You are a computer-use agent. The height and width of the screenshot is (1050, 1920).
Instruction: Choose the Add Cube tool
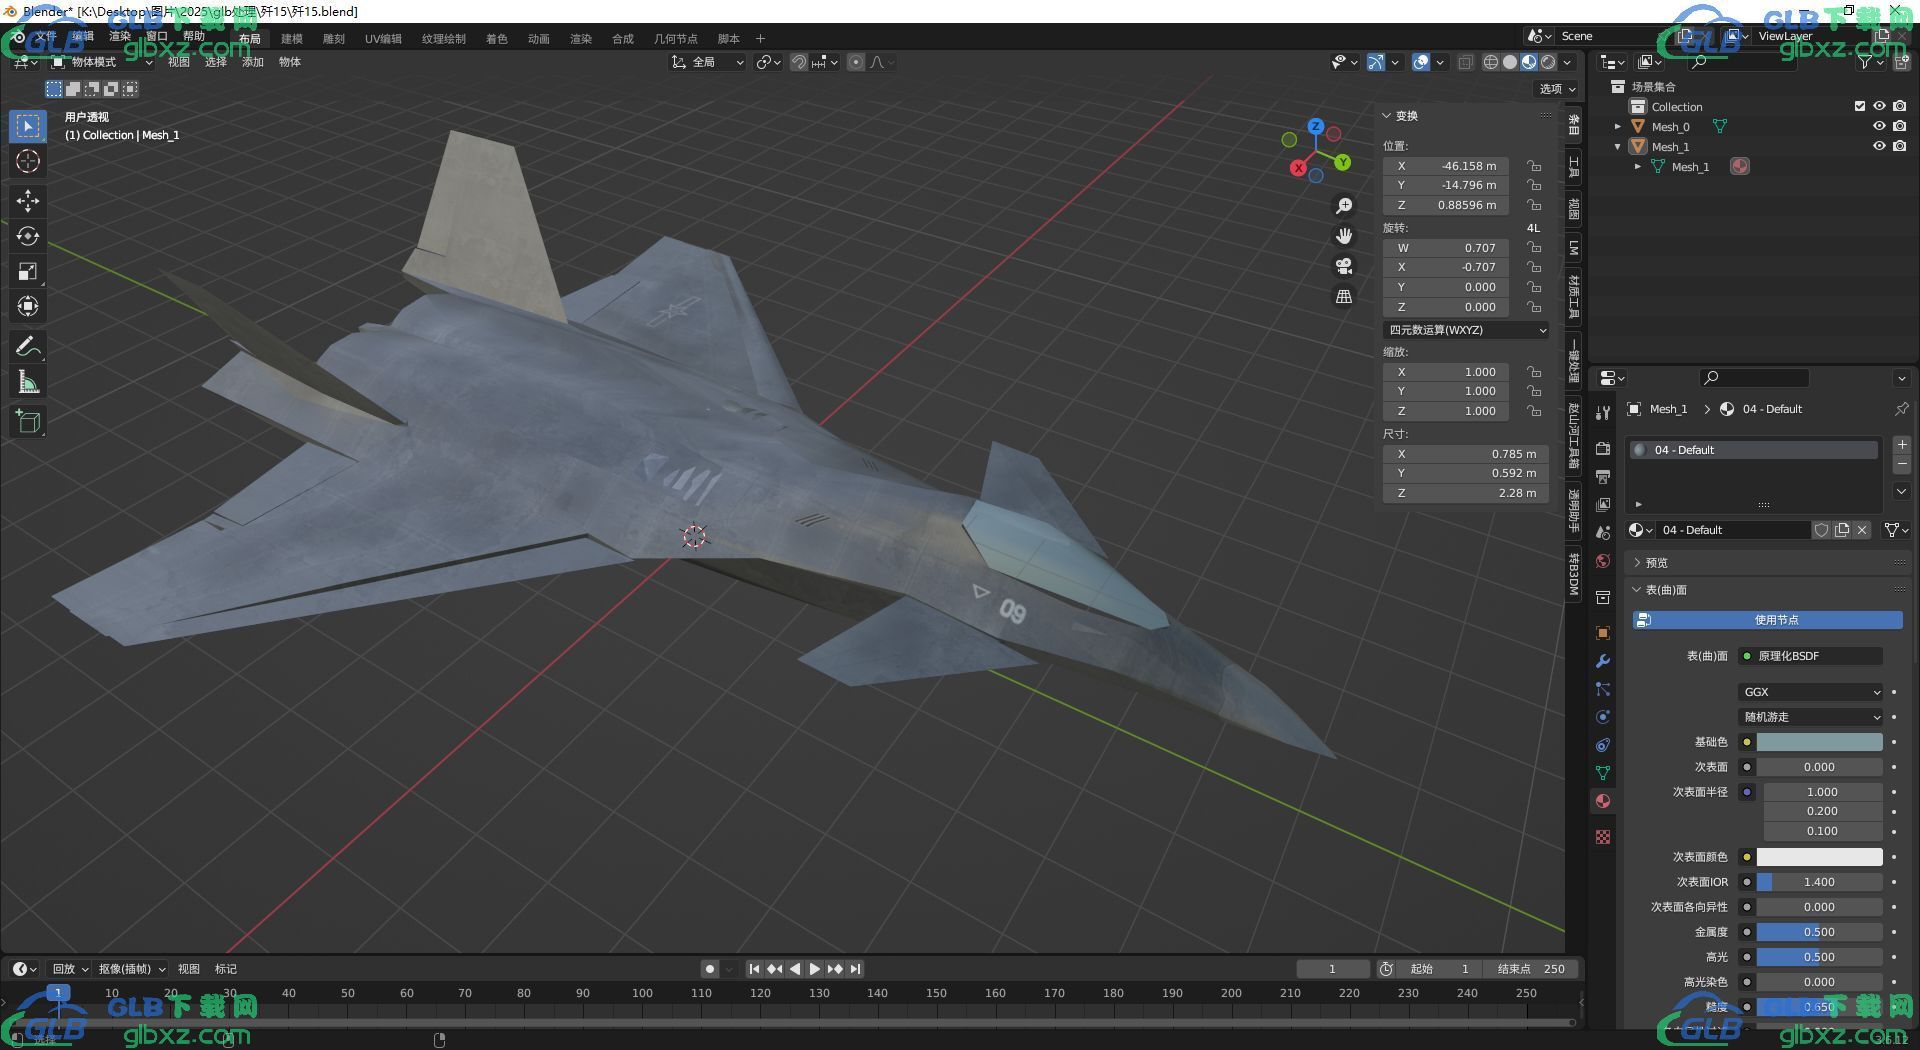[x=28, y=421]
